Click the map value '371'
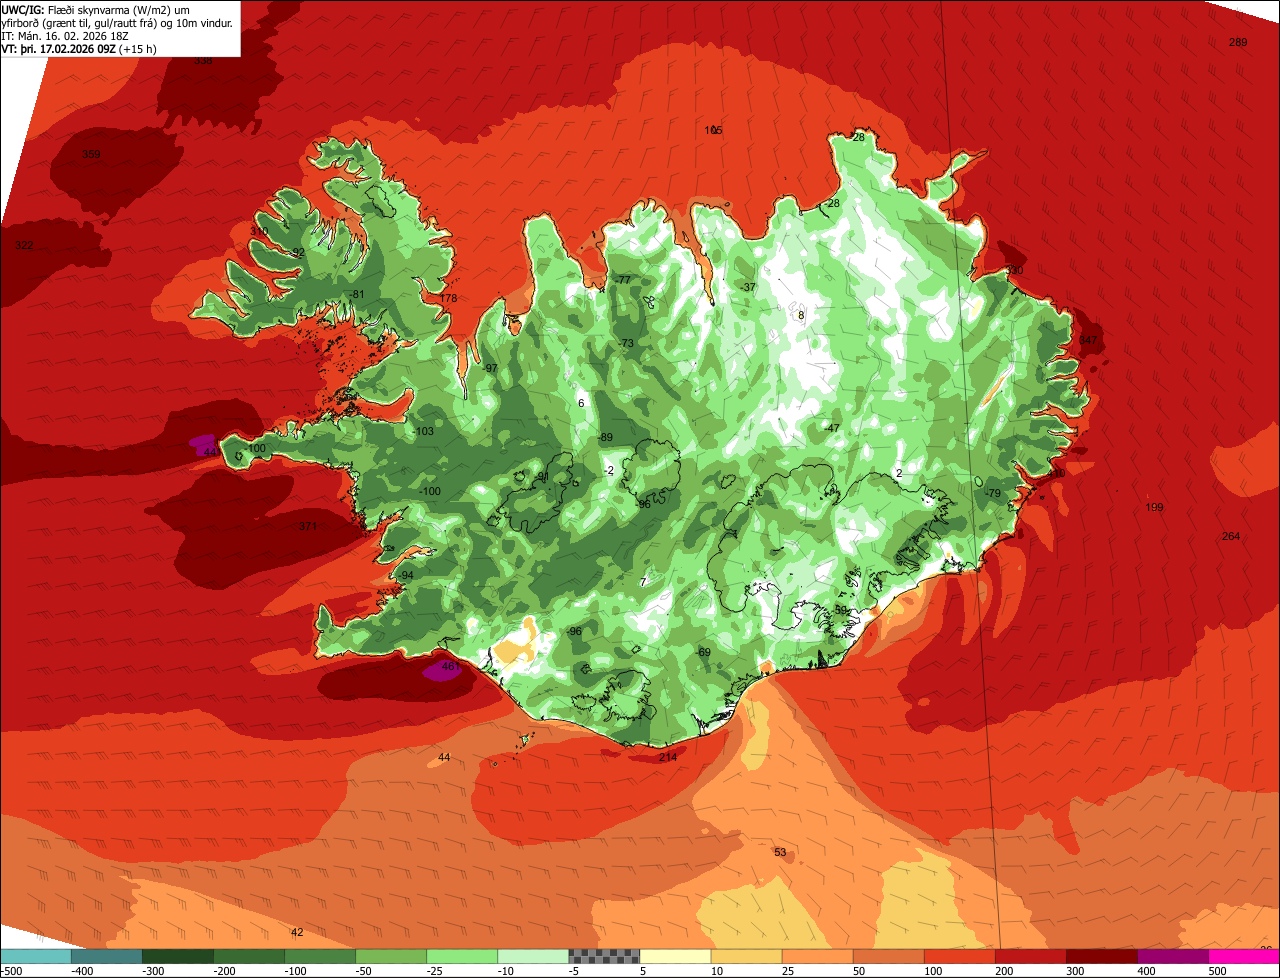 pos(307,526)
